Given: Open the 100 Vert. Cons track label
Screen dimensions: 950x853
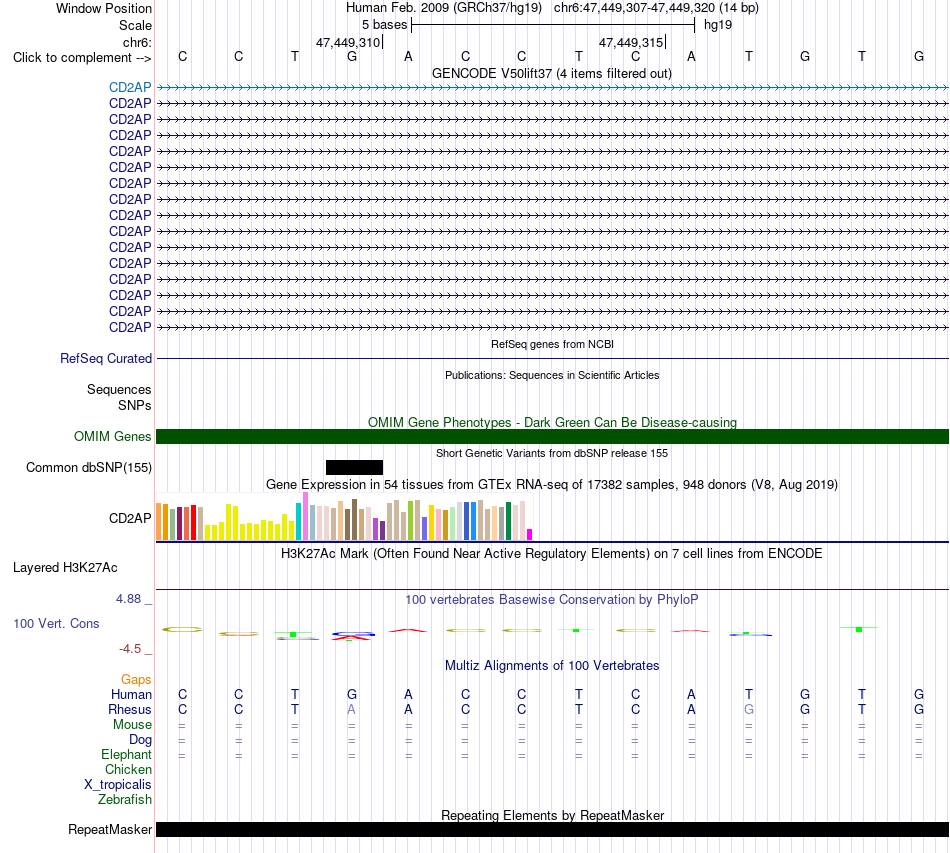Looking at the screenshot, I should coord(56,623).
